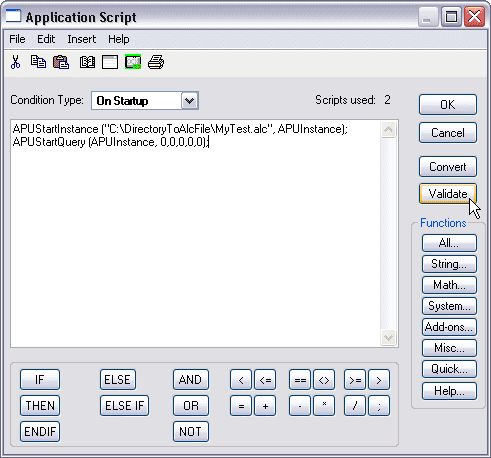Open the On Startup combo box
This screenshot has height=458, width=491.
click(145, 100)
